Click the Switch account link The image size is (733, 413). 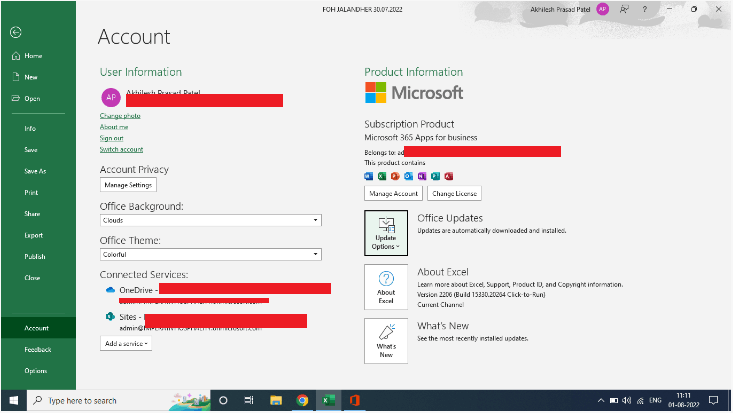(x=121, y=149)
